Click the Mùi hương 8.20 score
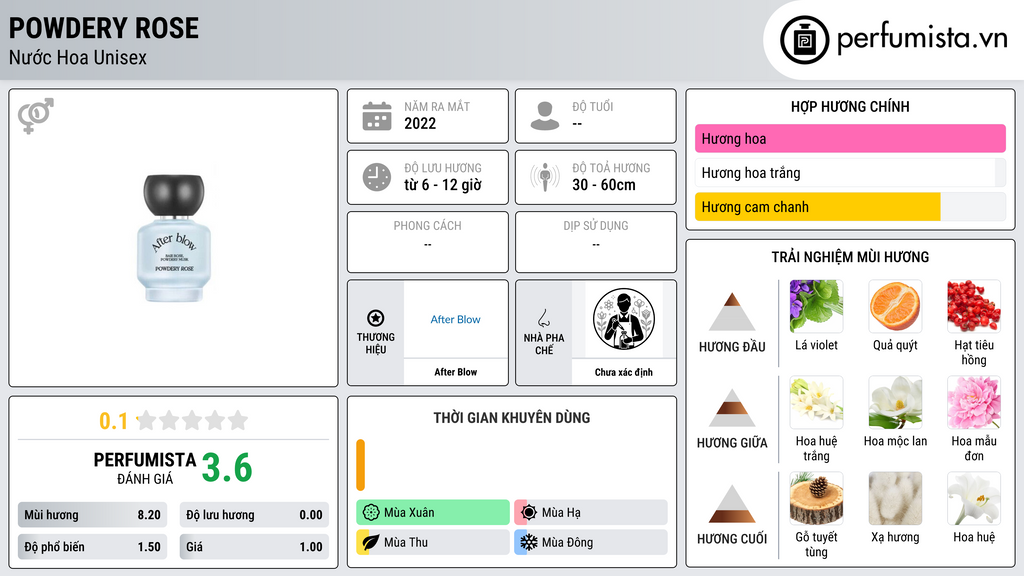This screenshot has width=1024, height=576. point(93,515)
